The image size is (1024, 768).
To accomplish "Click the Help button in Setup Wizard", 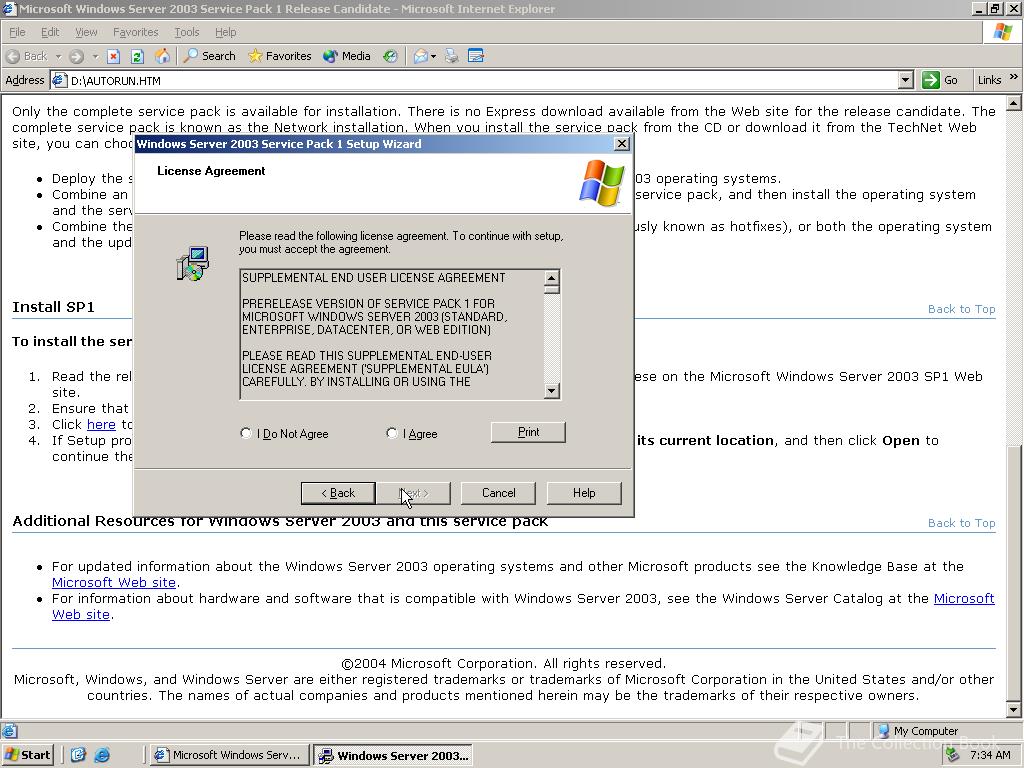I will [x=584, y=493].
